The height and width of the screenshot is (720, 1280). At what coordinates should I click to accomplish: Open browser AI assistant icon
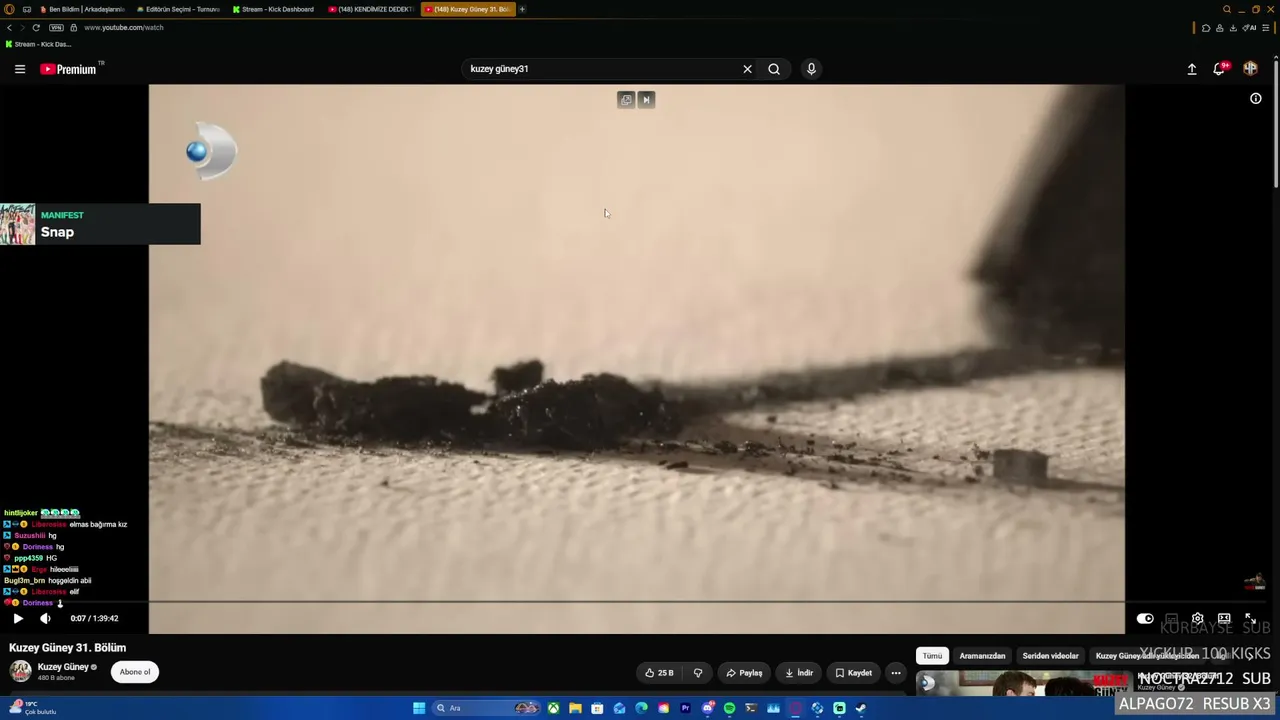tap(1249, 28)
